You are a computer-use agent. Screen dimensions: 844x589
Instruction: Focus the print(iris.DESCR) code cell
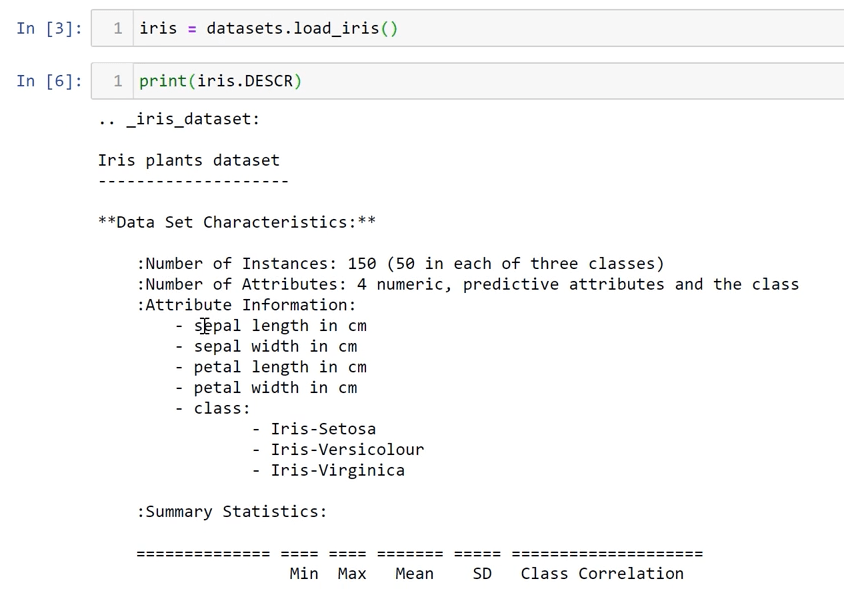[x=500, y=81]
